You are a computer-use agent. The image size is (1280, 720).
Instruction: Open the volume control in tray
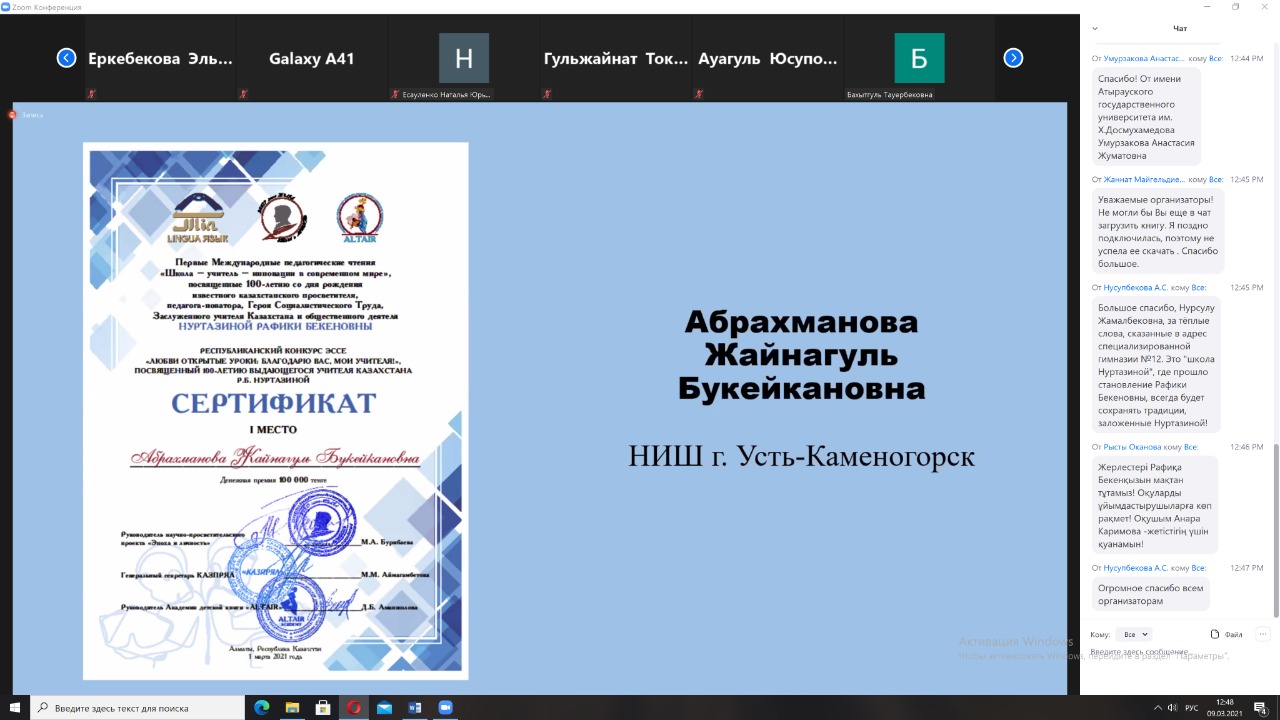[1173, 707]
